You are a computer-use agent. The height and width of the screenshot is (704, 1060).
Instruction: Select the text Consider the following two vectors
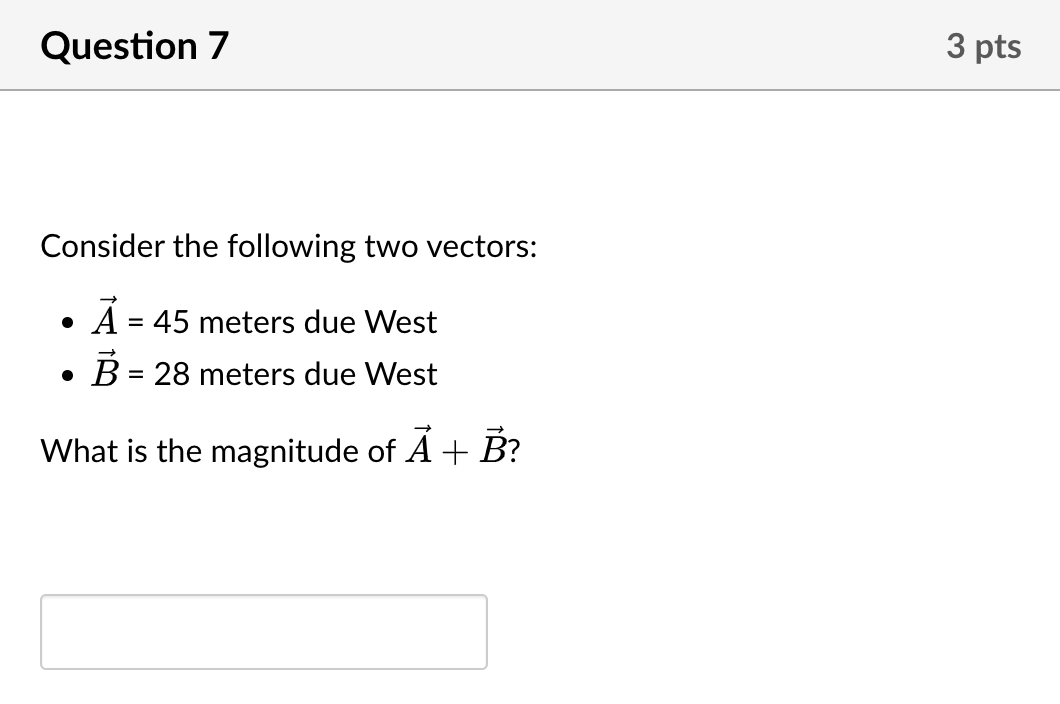tap(288, 246)
